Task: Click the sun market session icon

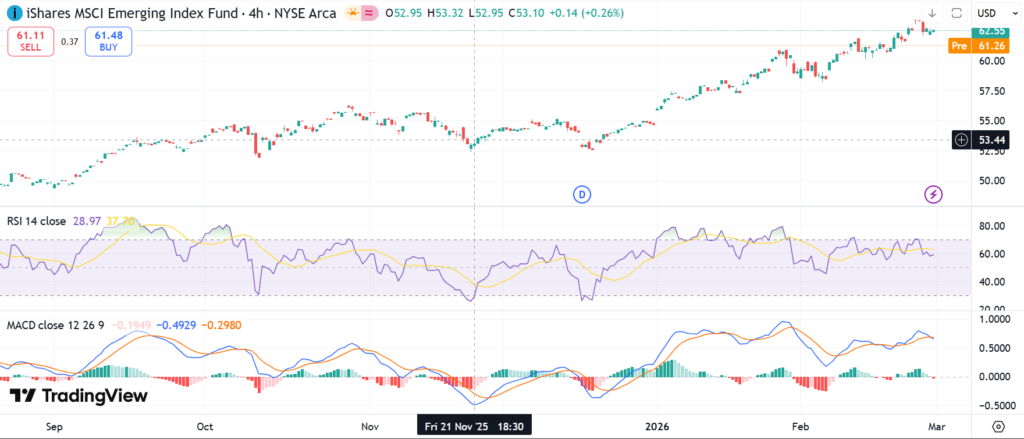Action: 354,13
